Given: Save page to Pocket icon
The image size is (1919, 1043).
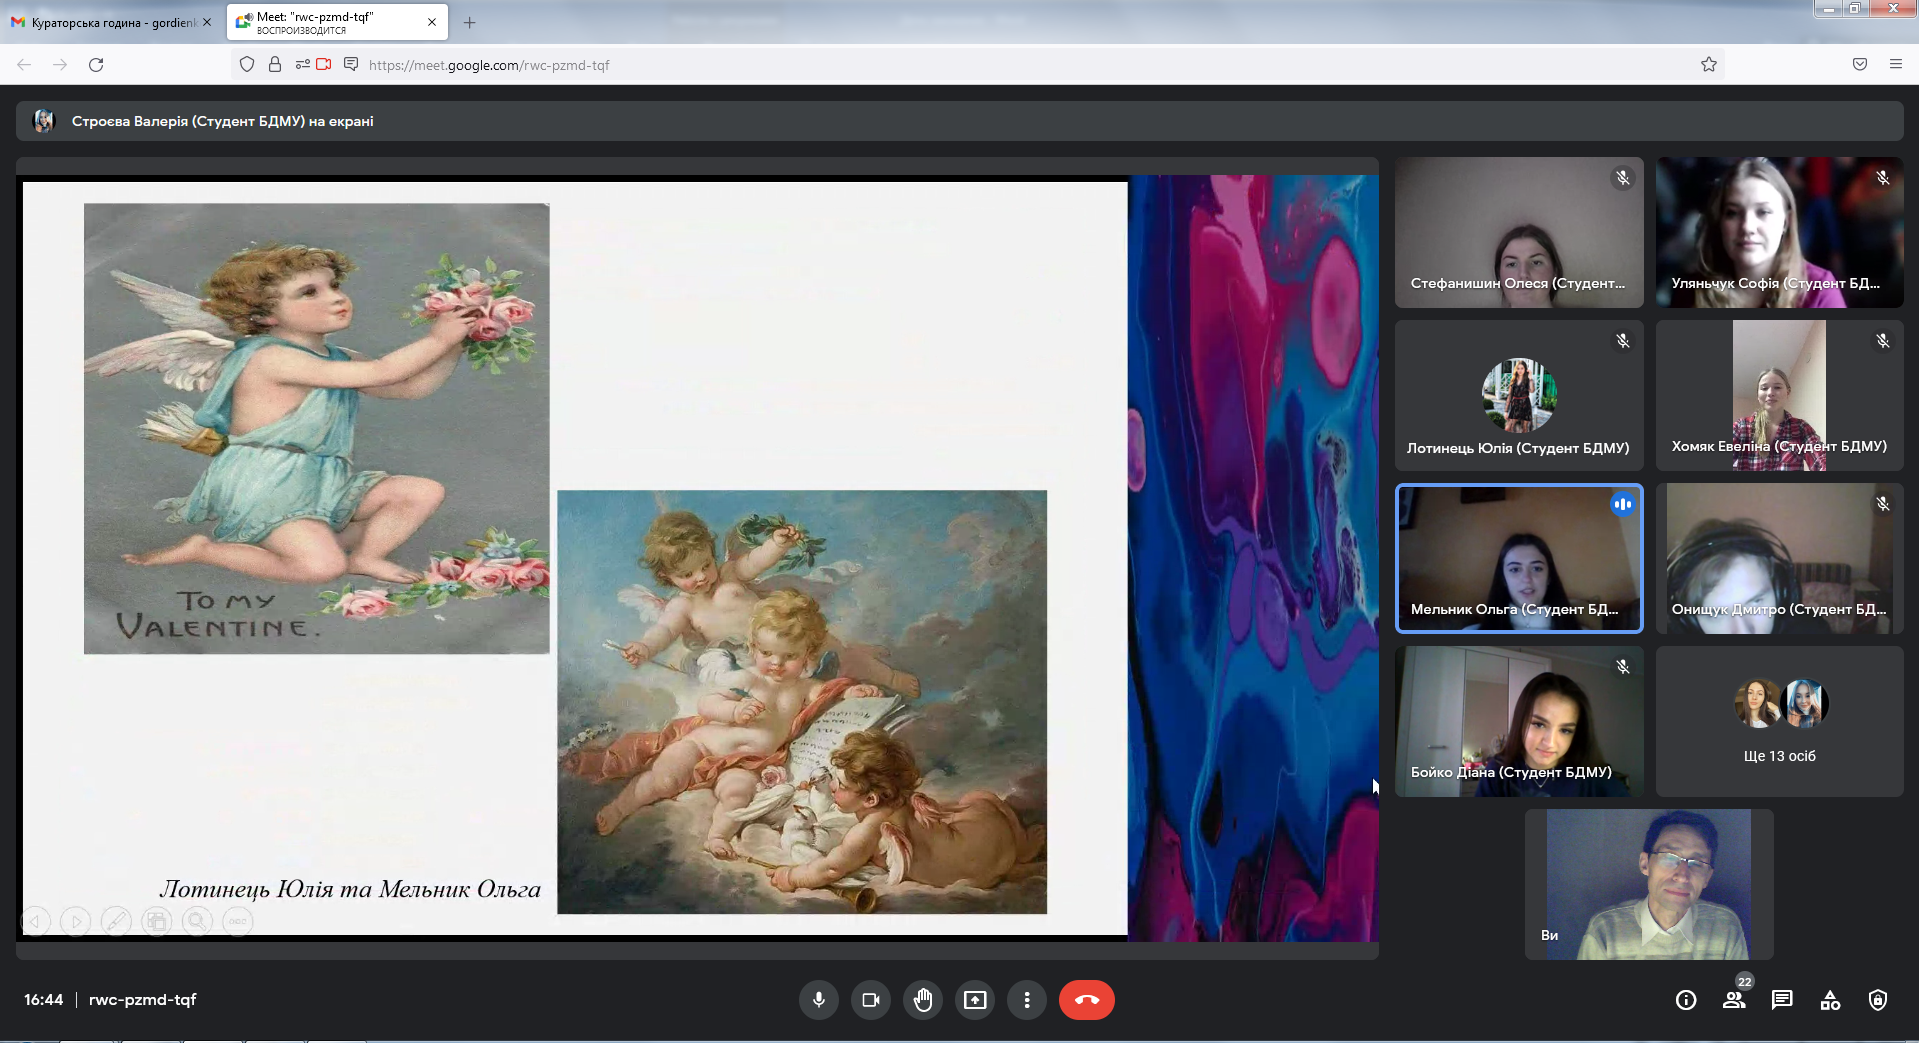Looking at the screenshot, I should point(1860,65).
